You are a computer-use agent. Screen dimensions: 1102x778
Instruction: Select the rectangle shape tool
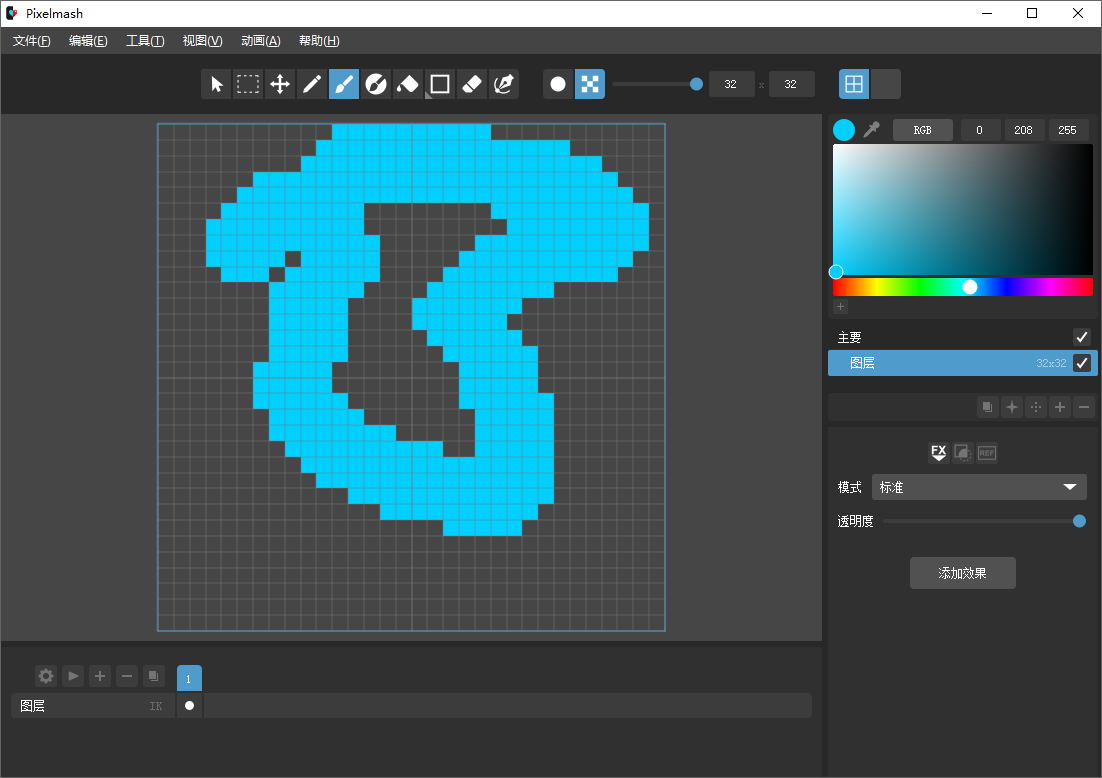coord(440,84)
